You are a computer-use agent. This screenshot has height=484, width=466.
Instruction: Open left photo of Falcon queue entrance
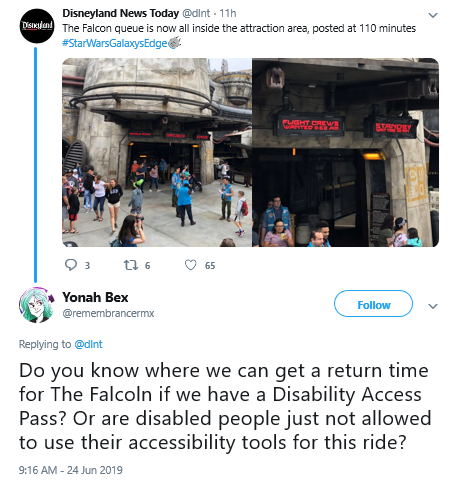(x=157, y=153)
